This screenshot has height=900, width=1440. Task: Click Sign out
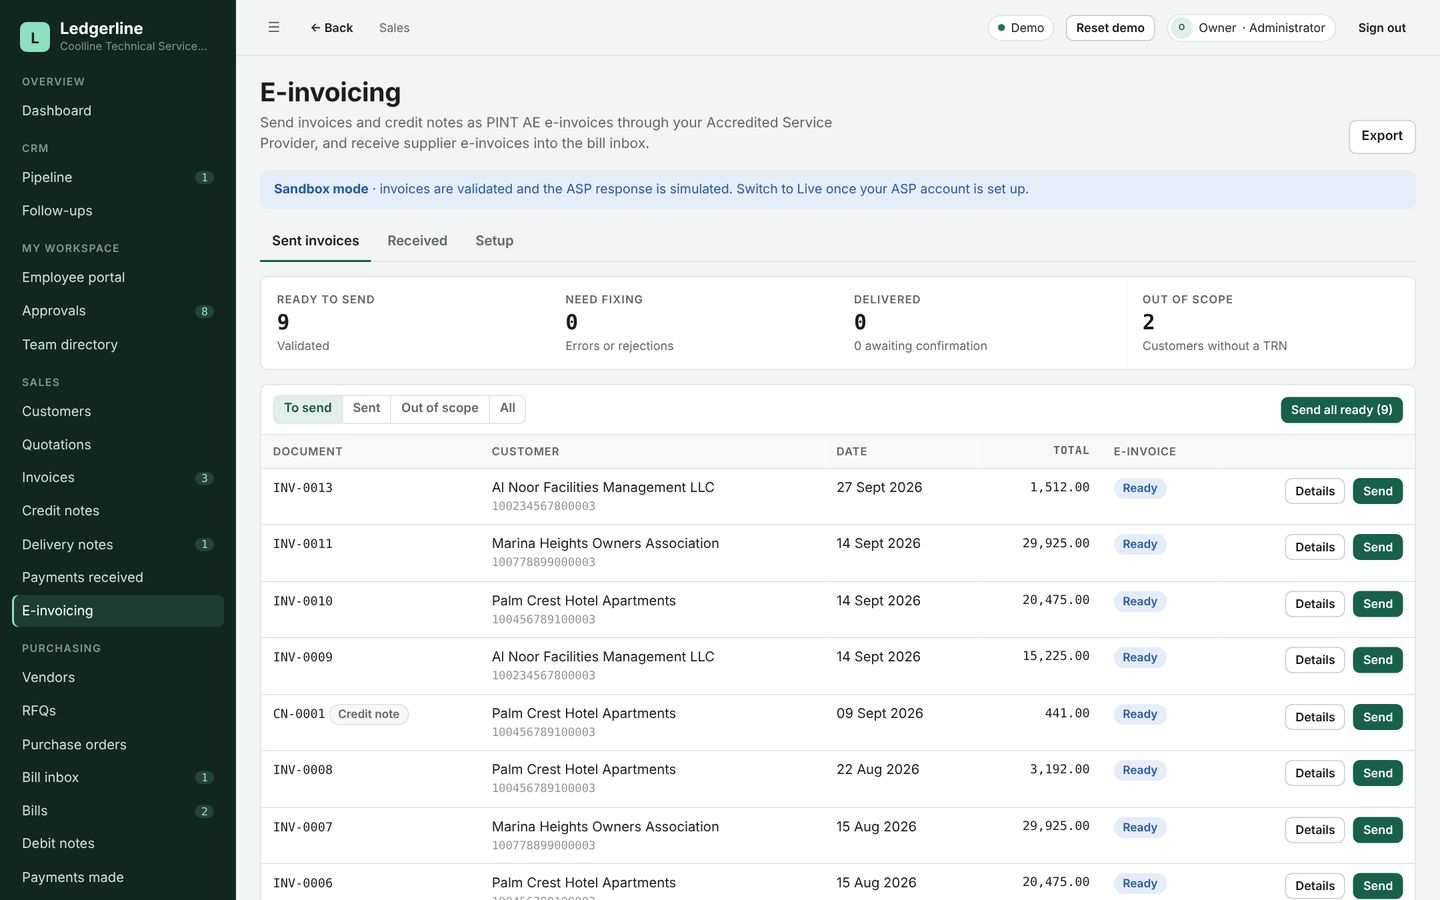[1381, 28]
